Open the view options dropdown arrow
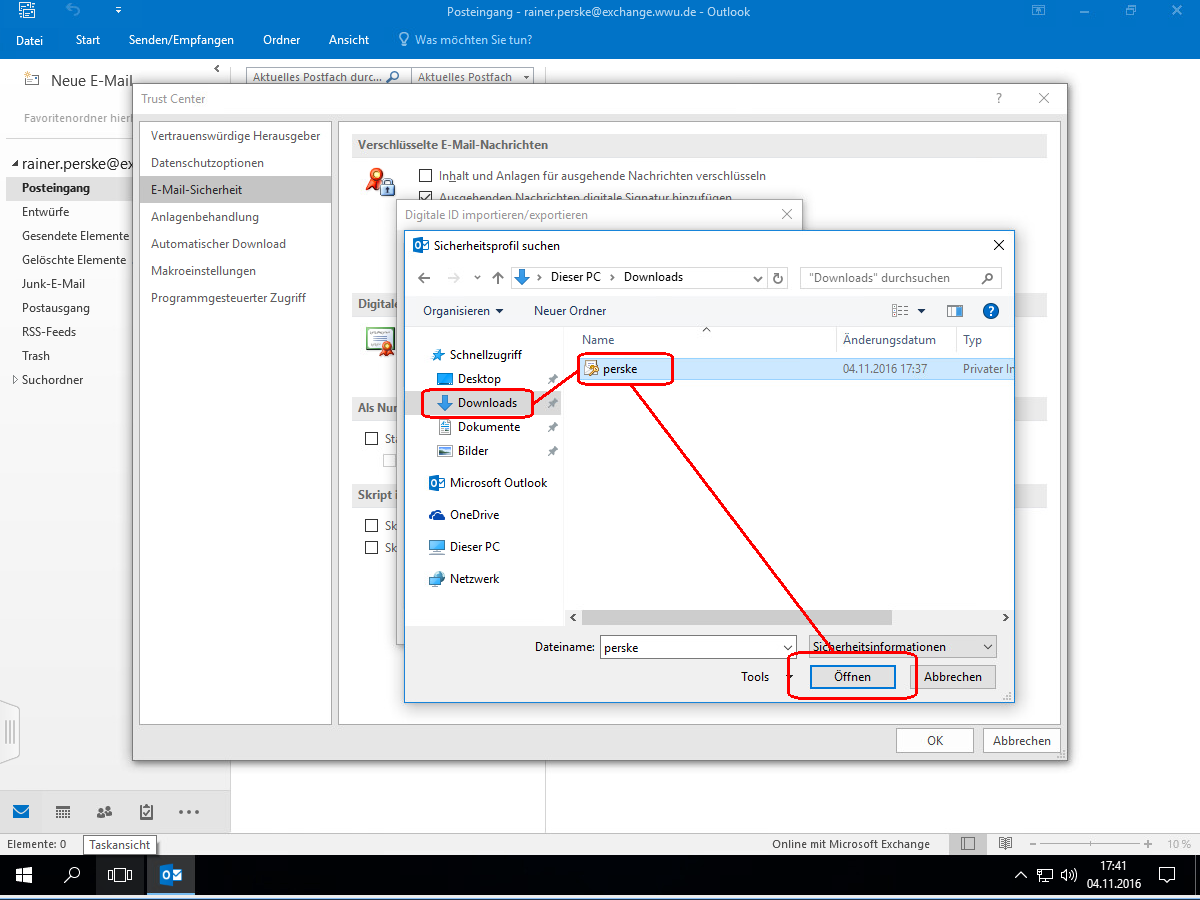This screenshot has width=1200, height=900. [921, 311]
